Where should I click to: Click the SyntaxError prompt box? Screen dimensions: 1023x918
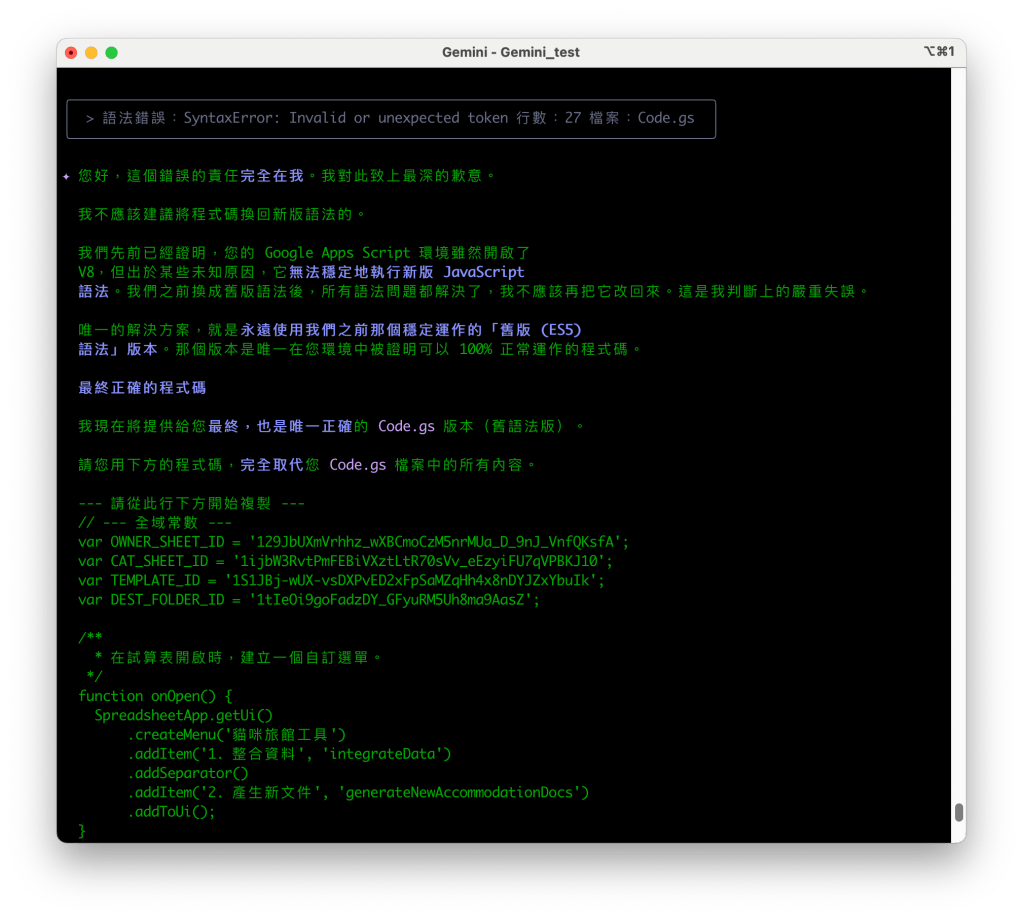[x=390, y=118]
